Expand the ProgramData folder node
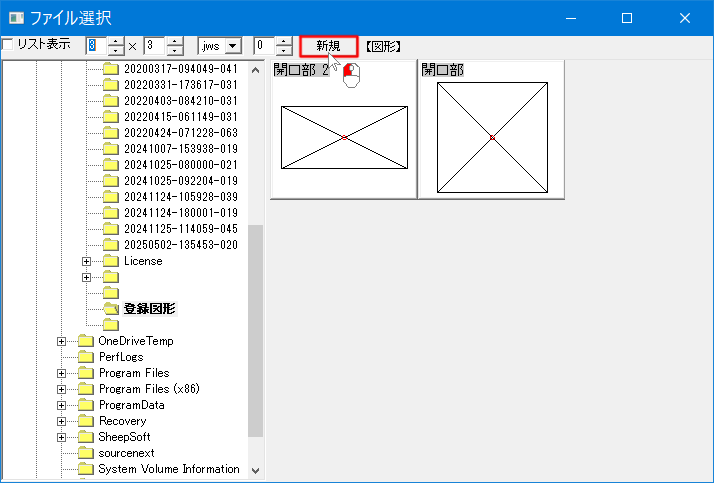 click(x=61, y=405)
